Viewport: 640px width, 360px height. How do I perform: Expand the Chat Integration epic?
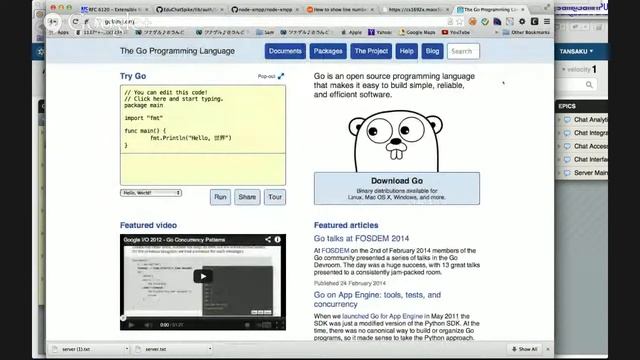coord(560,133)
